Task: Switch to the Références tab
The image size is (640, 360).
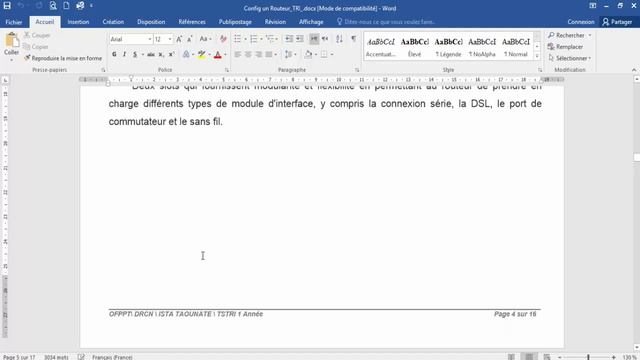Action: point(192,22)
